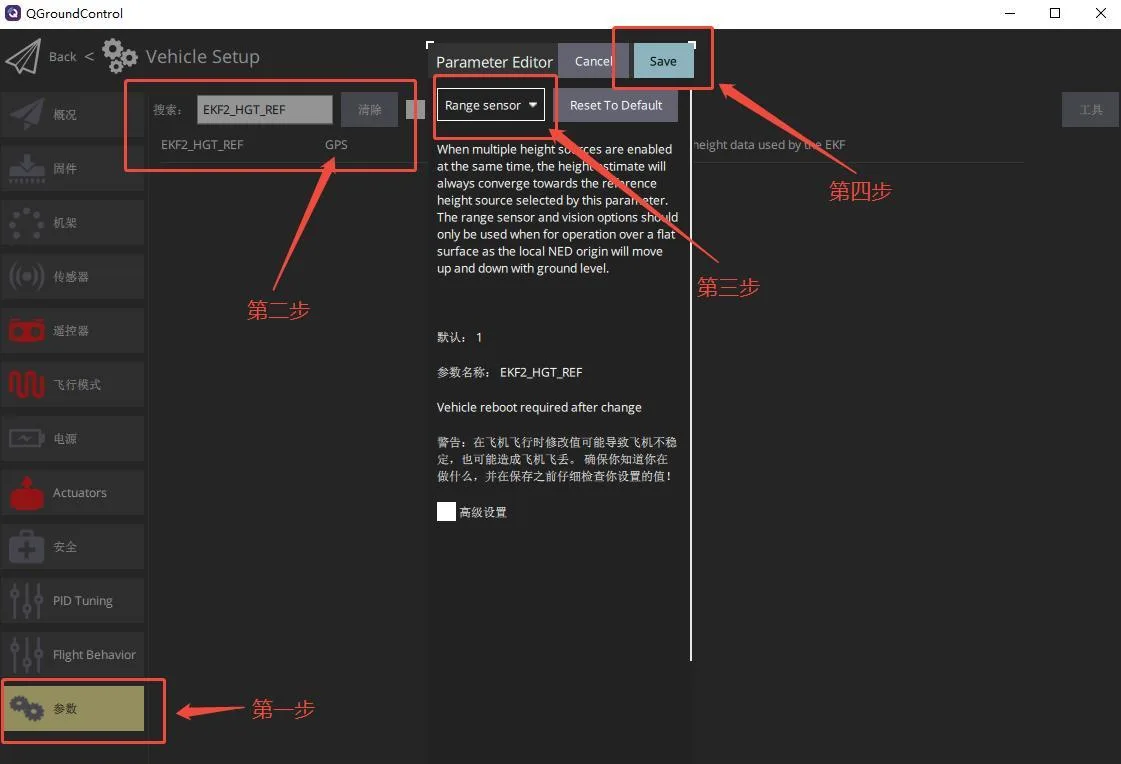
Task: Click the QGroundControl title bar logo
Action: coord(13,13)
